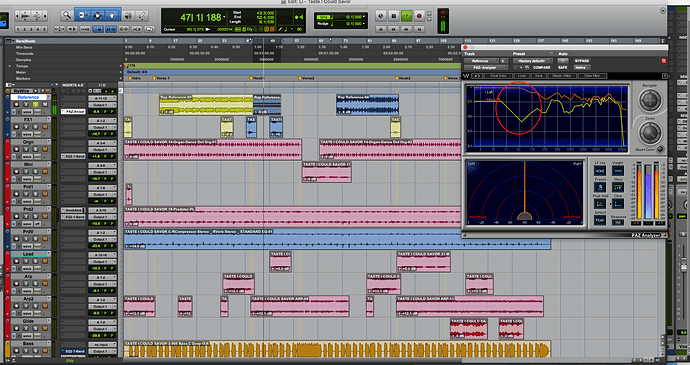Click the green transport Play button
690x365 pixels.
[406, 16]
